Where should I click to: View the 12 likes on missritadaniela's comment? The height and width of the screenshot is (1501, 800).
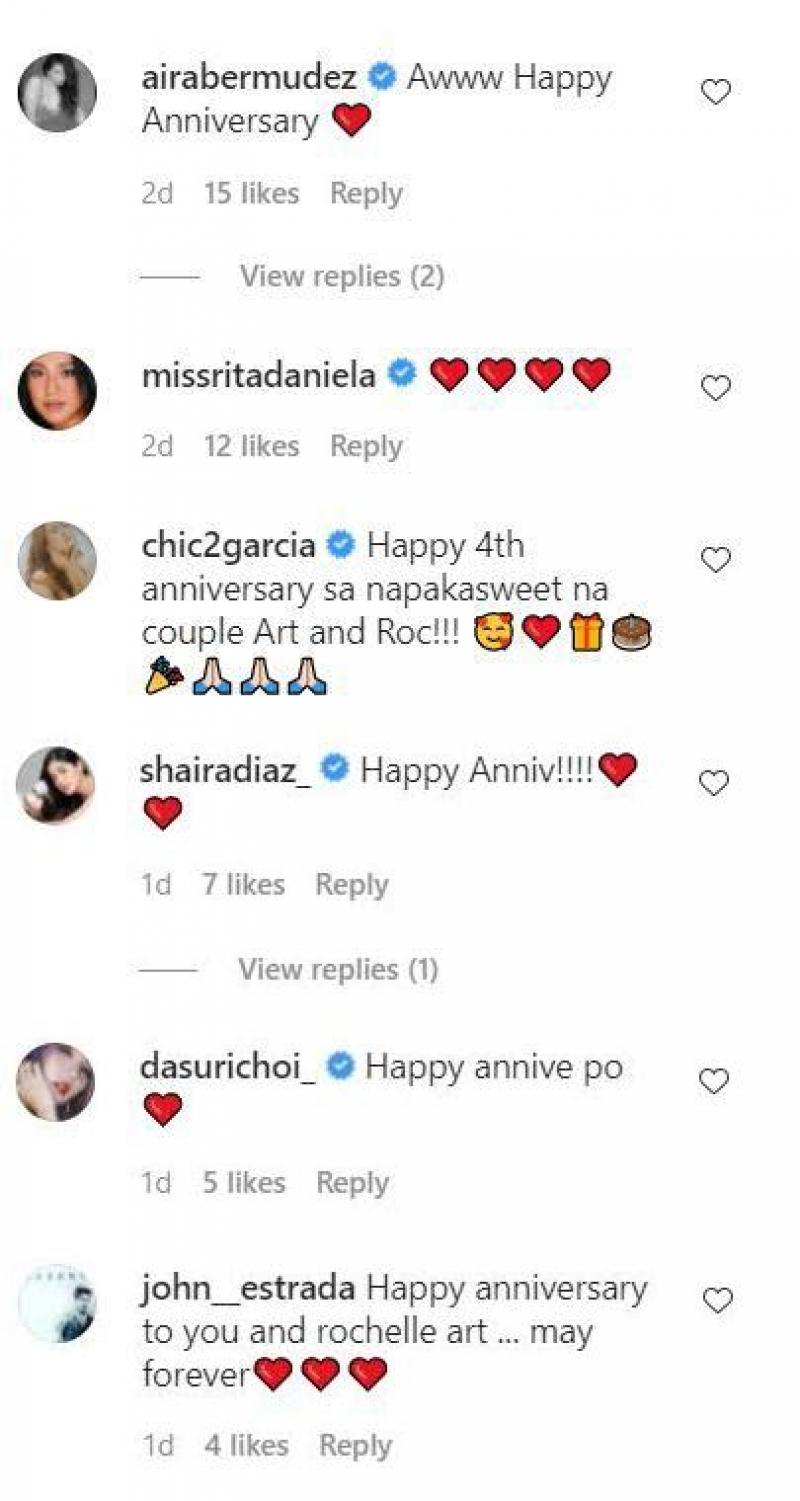point(251,446)
